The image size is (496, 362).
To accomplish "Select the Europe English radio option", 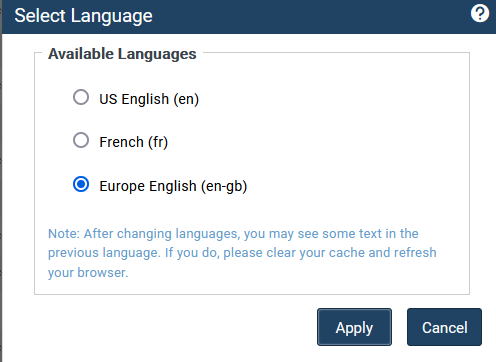I will coord(81,184).
